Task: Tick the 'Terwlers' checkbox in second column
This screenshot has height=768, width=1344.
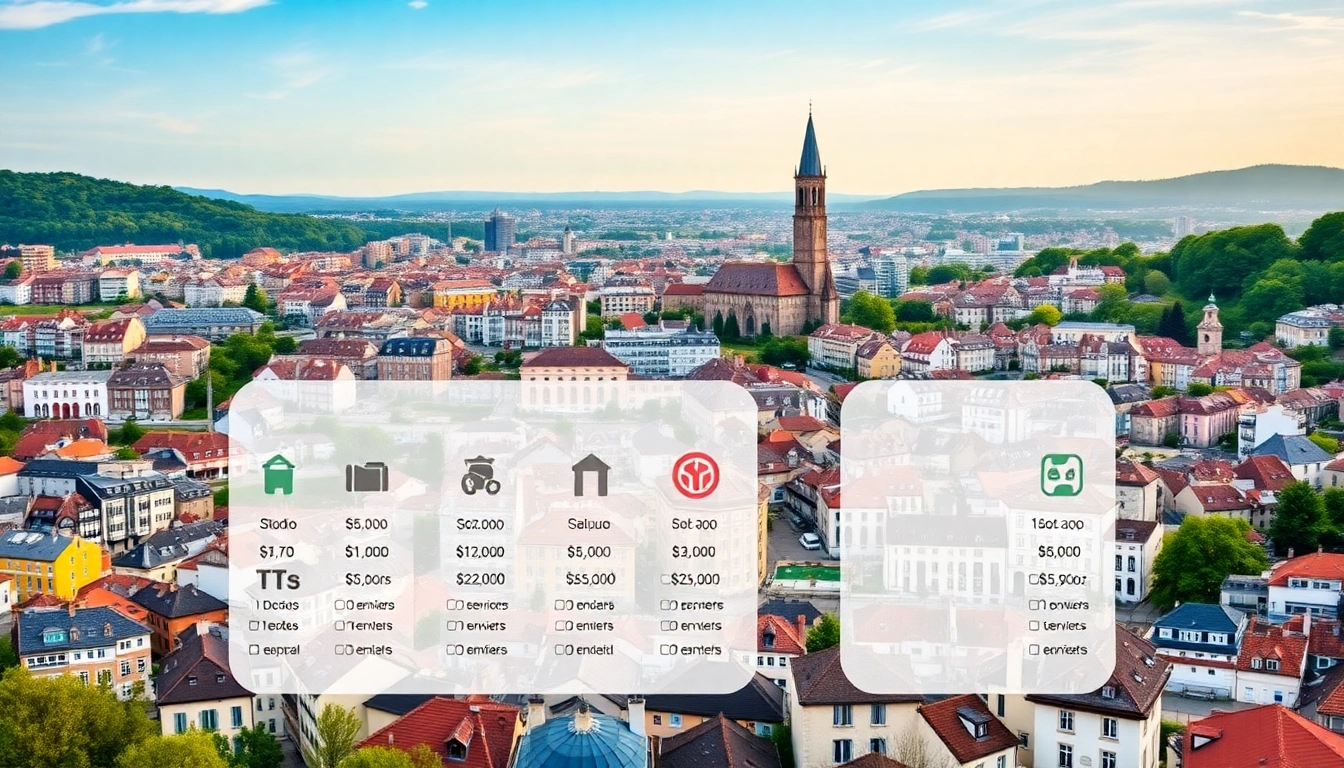Action: (340, 626)
